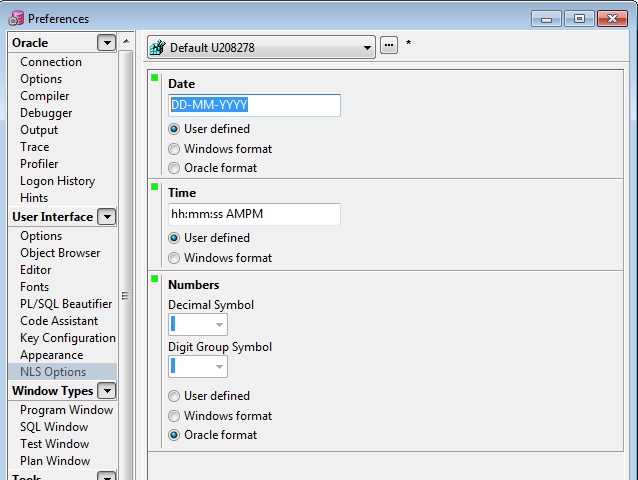Select Windows format radio for Date

[174, 149]
